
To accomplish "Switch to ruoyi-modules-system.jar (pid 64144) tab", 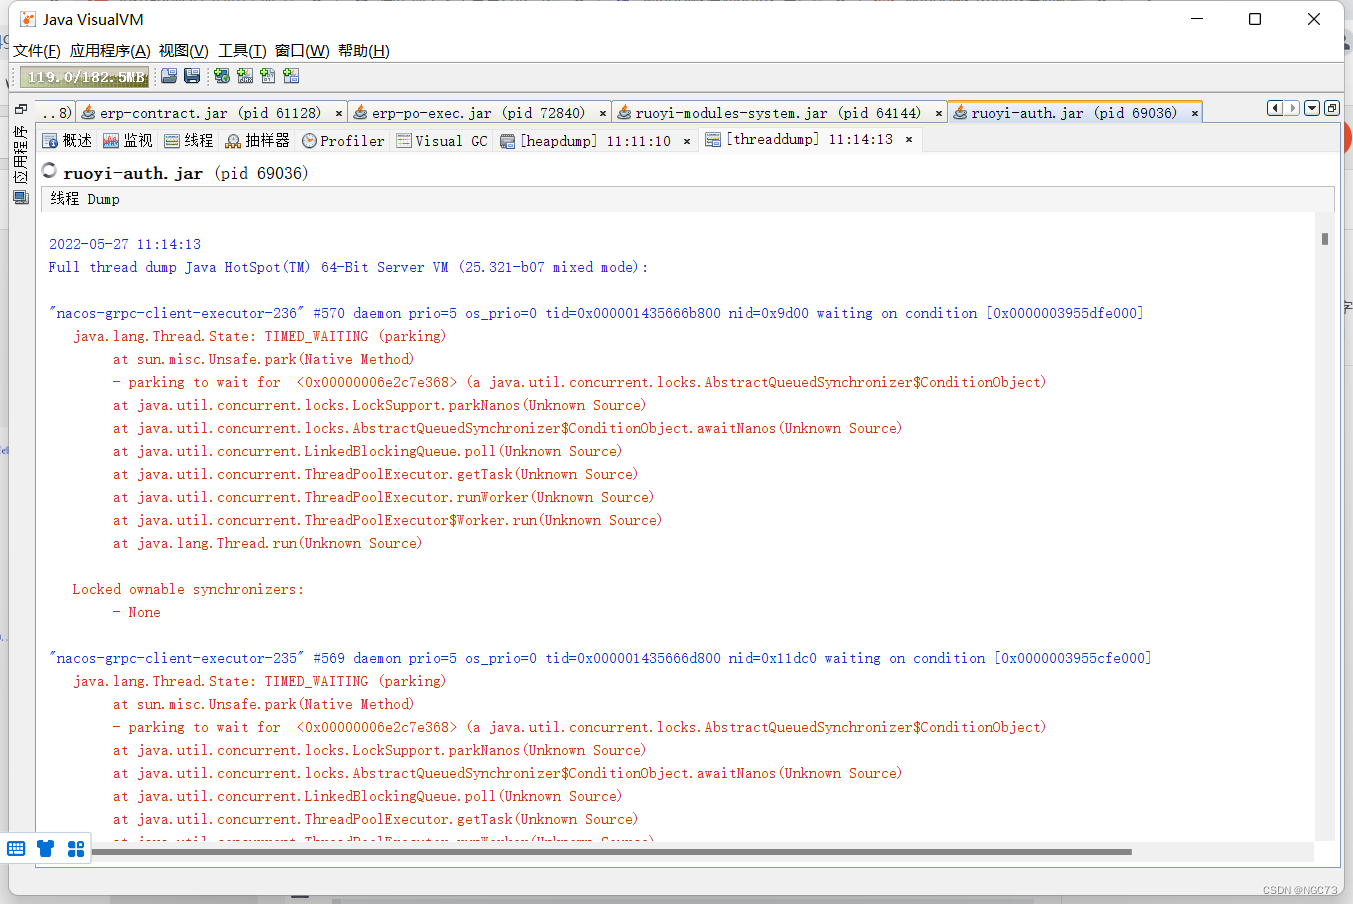I will (778, 113).
